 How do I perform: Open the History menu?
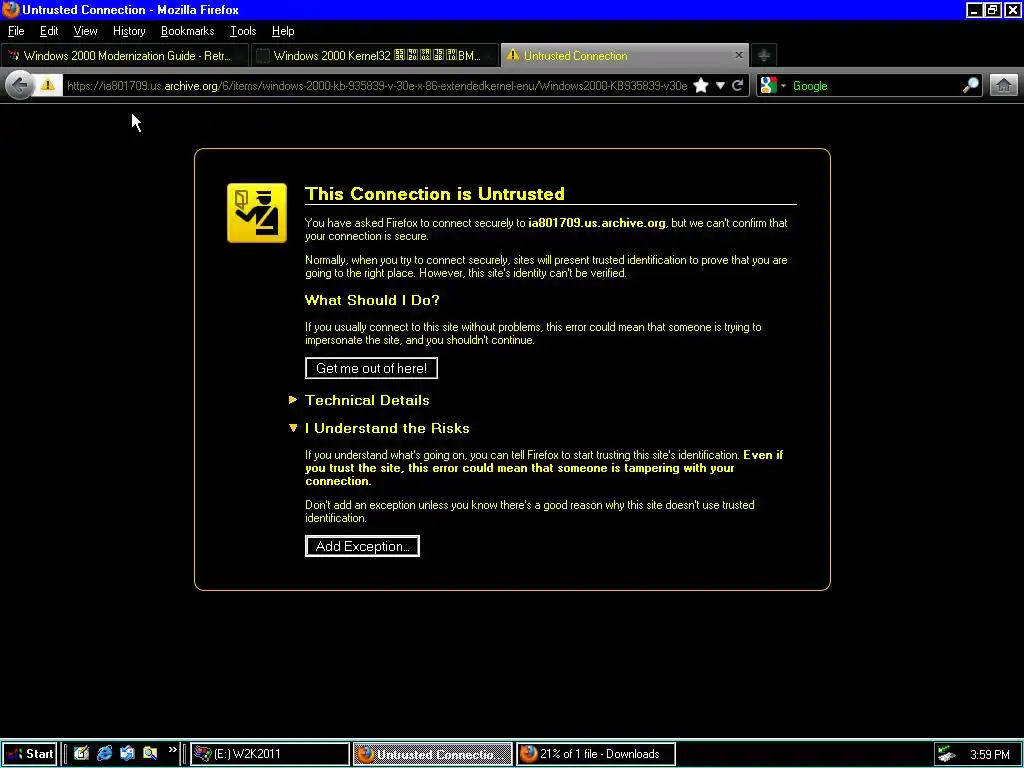coord(129,31)
